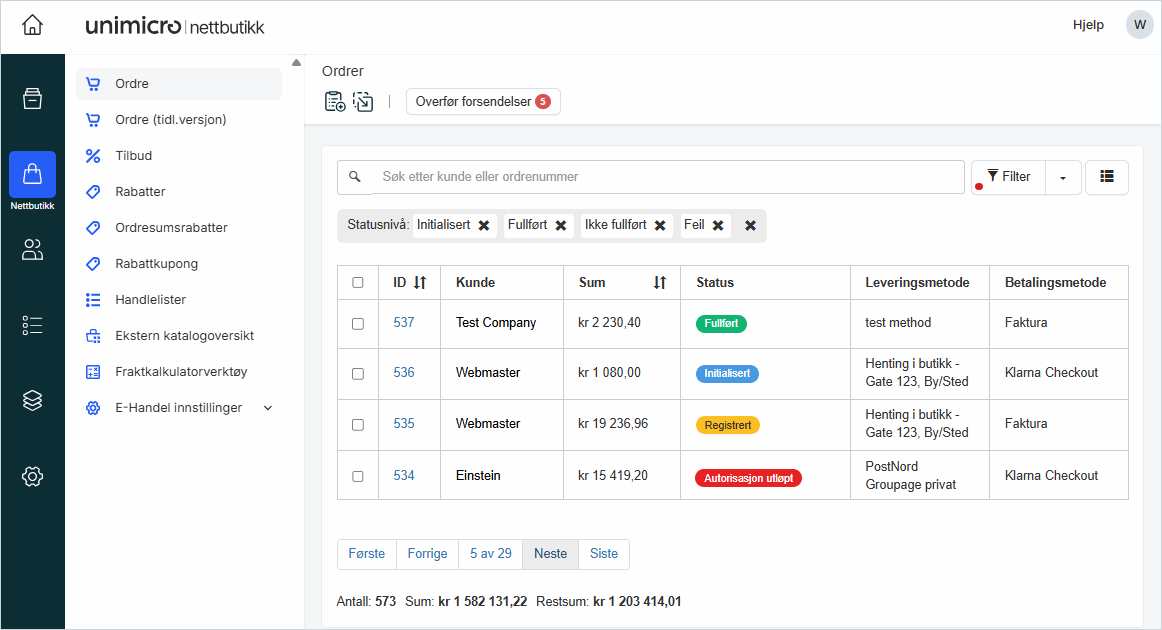Image resolution: width=1162 pixels, height=630 pixels.
Task: Open the people icon in the dark sidebar
Action: click(x=32, y=250)
